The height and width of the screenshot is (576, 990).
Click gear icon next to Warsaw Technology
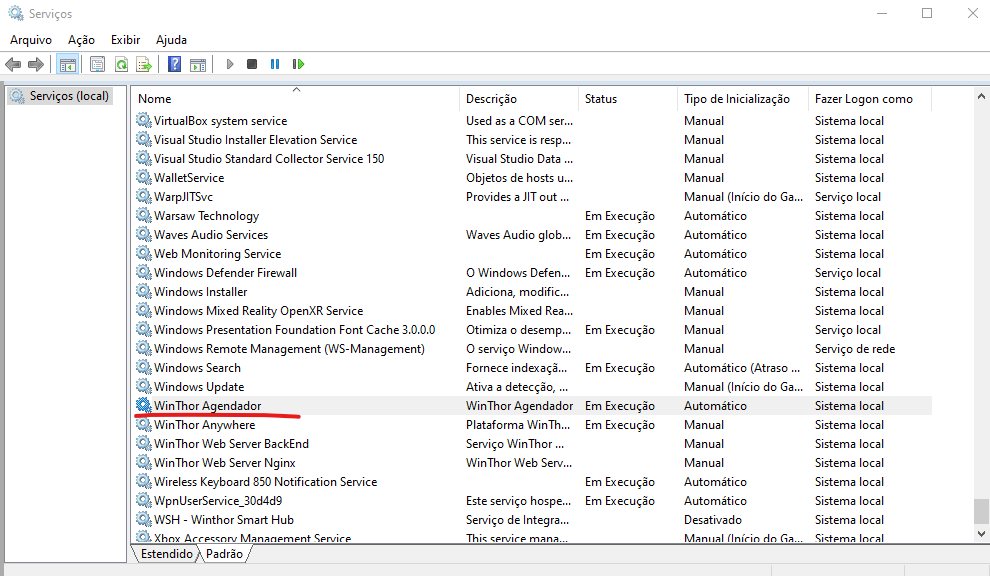tap(144, 215)
